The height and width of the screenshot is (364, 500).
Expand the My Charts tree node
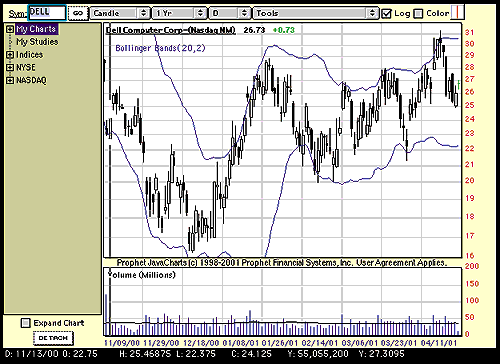coord(10,29)
